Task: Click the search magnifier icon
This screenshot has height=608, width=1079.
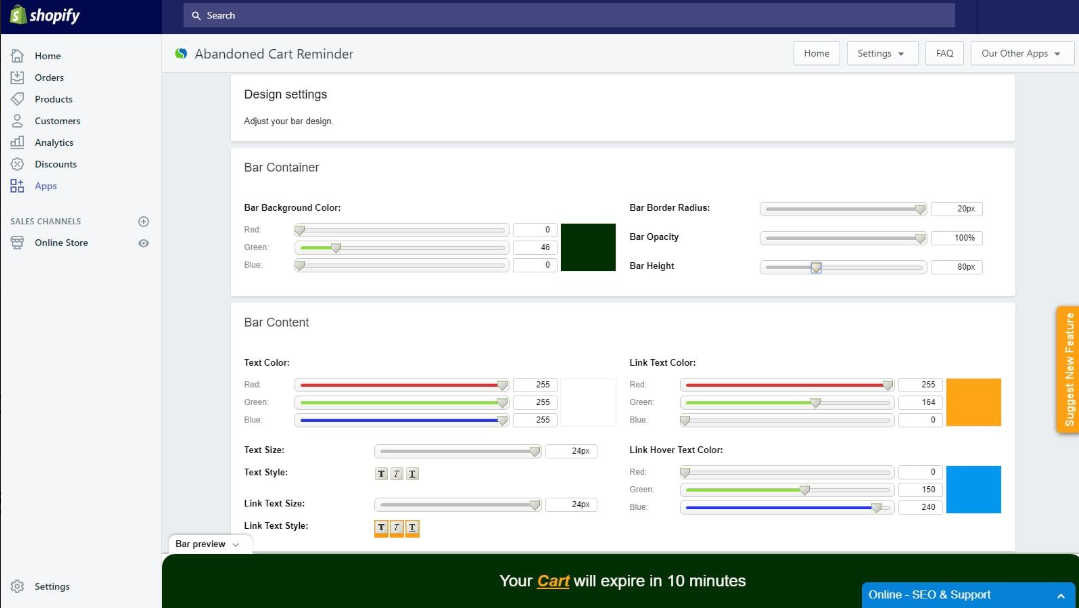Action: pos(196,15)
